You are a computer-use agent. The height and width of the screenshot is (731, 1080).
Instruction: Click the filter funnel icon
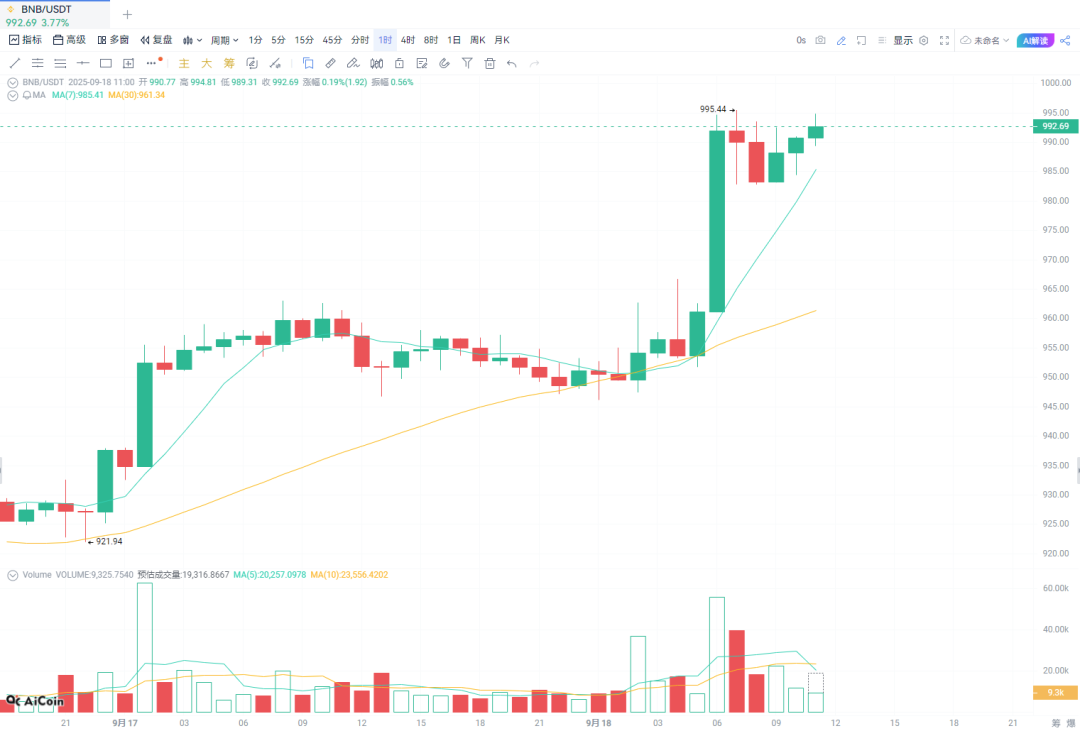(x=466, y=63)
